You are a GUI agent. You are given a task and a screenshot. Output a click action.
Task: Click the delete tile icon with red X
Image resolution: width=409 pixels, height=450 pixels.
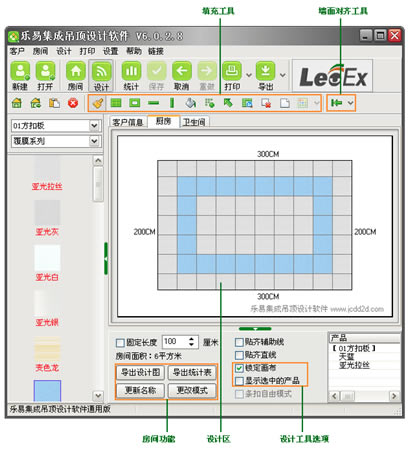[x=266, y=103]
